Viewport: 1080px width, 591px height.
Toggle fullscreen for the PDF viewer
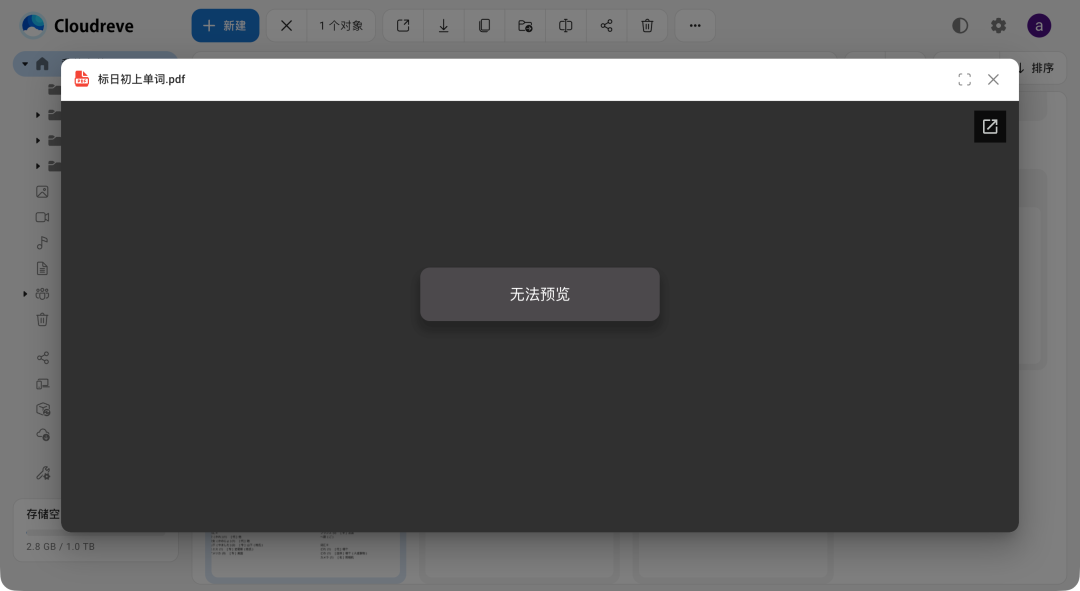964,80
